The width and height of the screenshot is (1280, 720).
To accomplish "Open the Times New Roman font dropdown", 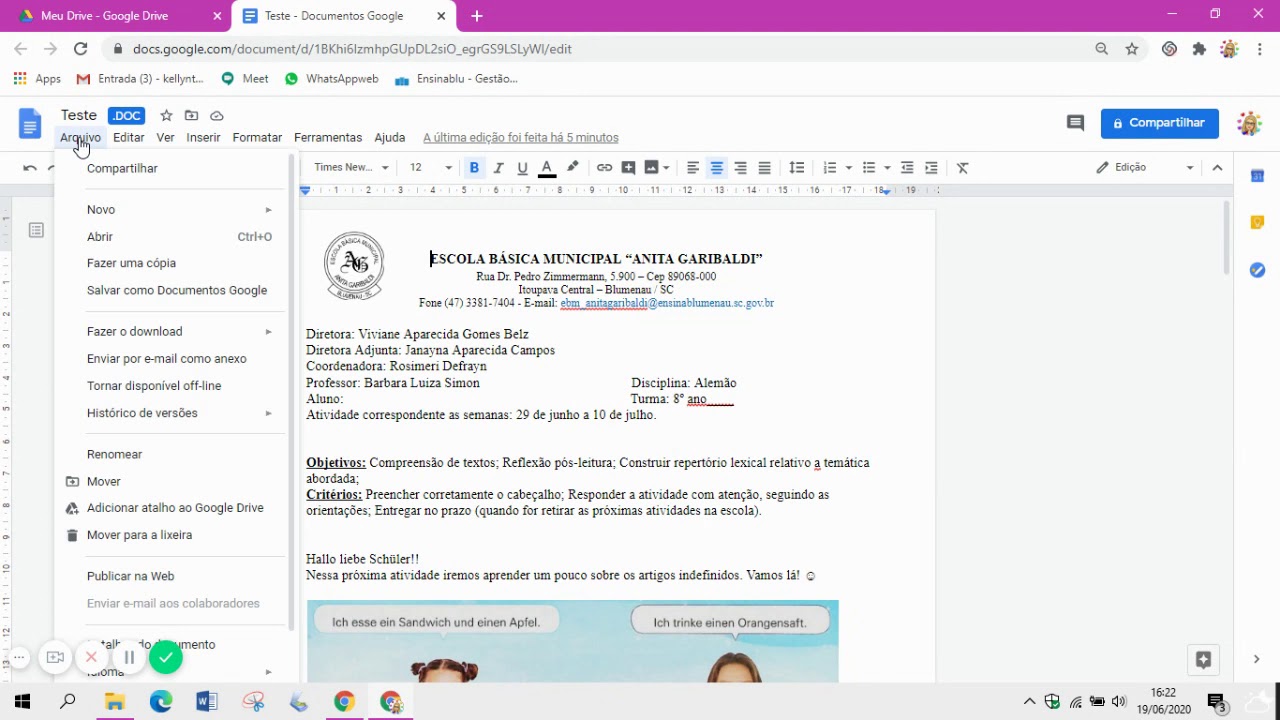I will click(x=350, y=168).
